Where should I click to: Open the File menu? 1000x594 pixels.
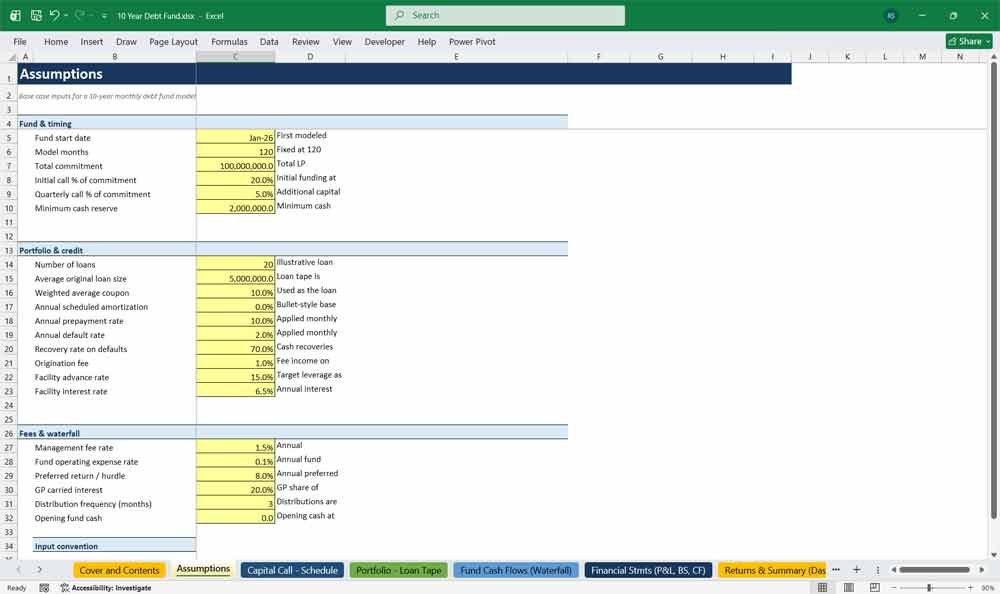tap(20, 41)
